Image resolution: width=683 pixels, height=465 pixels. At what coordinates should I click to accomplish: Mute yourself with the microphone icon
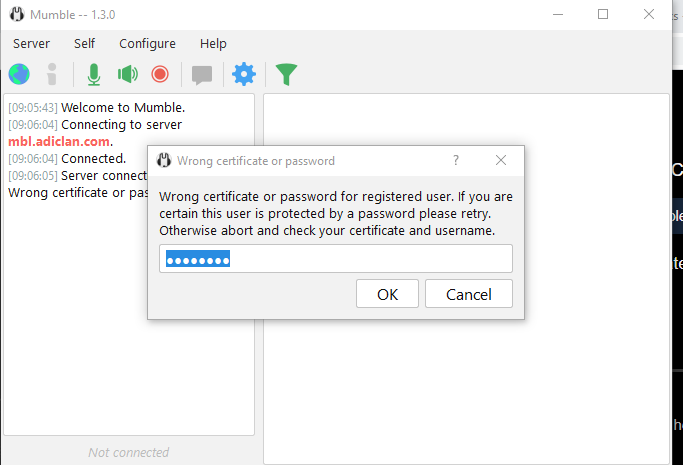(94, 74)
